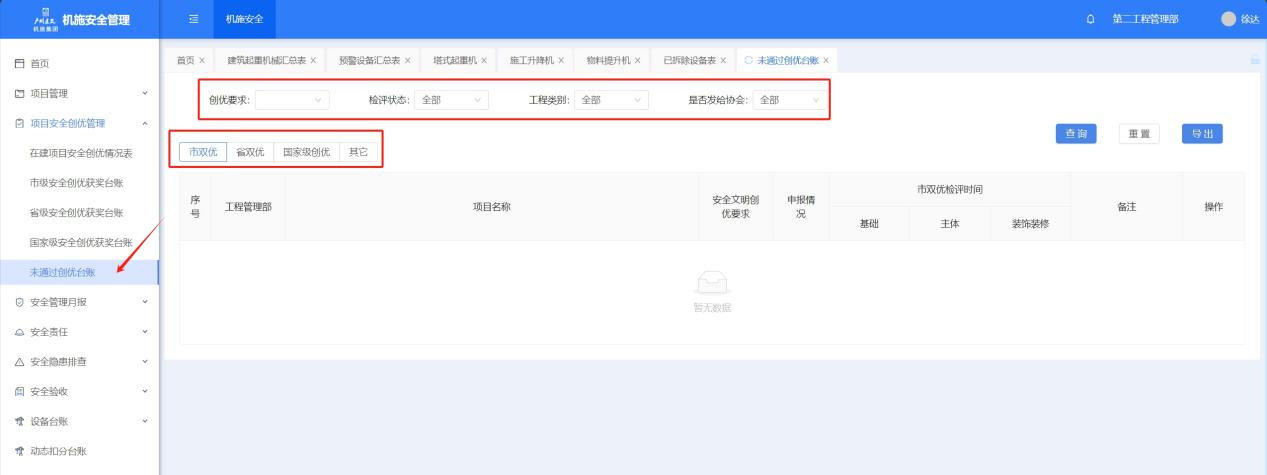1267x475 pixels.
Task: Expand the 是否发给协会 dropdown
Action: pos(790,100)
